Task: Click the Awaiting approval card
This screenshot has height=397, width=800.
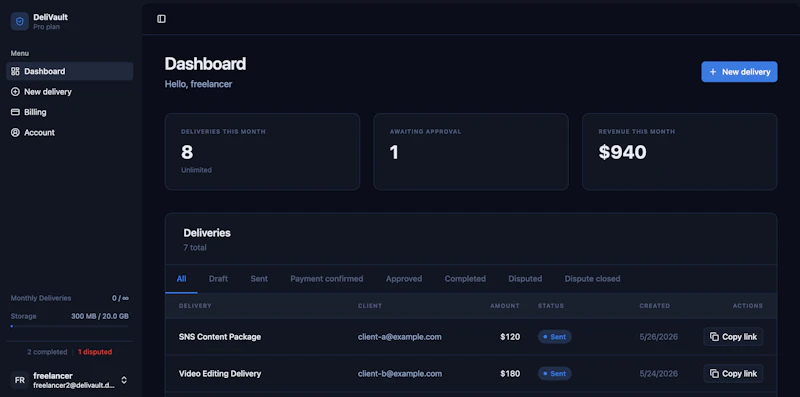Action: (471, 152)
